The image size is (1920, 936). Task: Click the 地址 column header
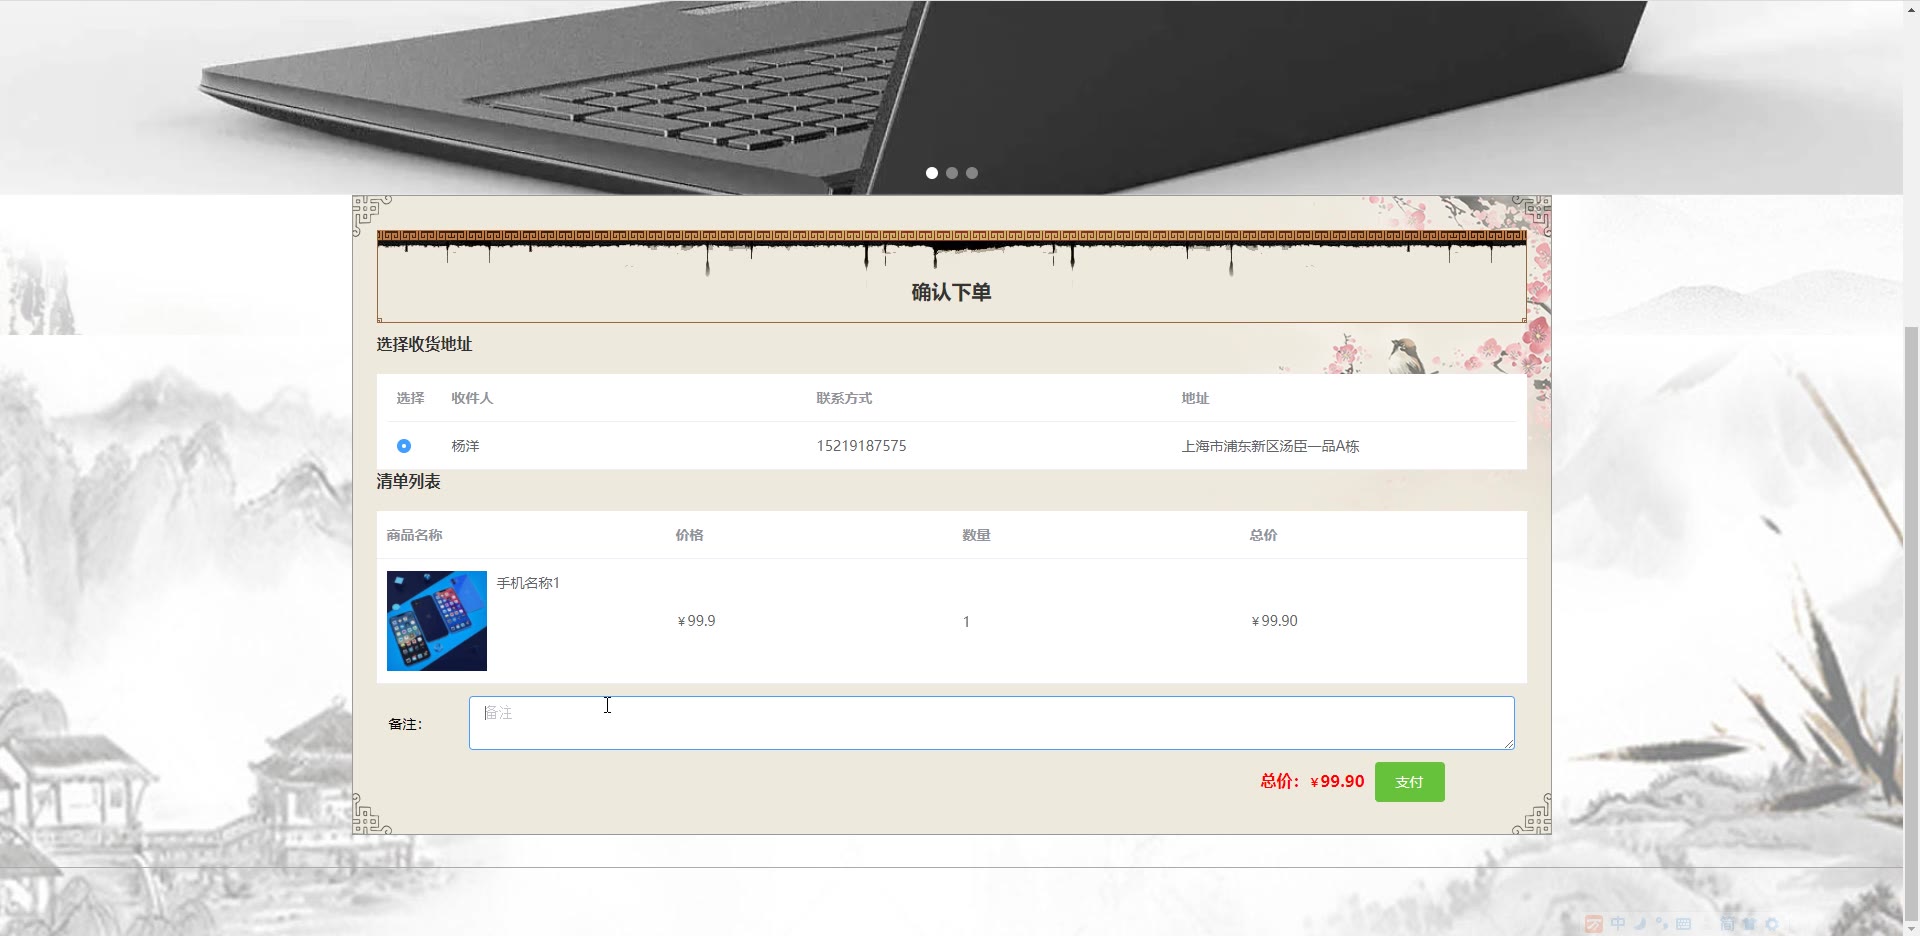coord(1195,398)
